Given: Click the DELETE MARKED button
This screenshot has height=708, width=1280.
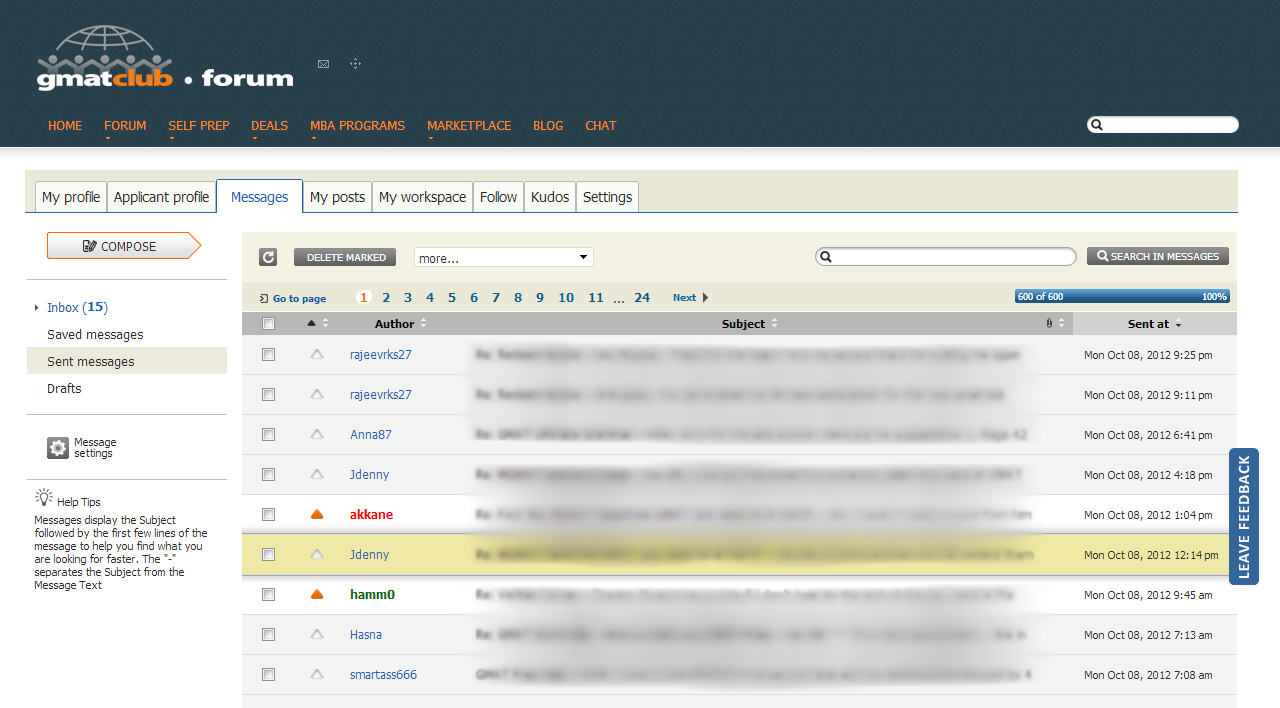Looking at the screenshot, I should [345, 257].
